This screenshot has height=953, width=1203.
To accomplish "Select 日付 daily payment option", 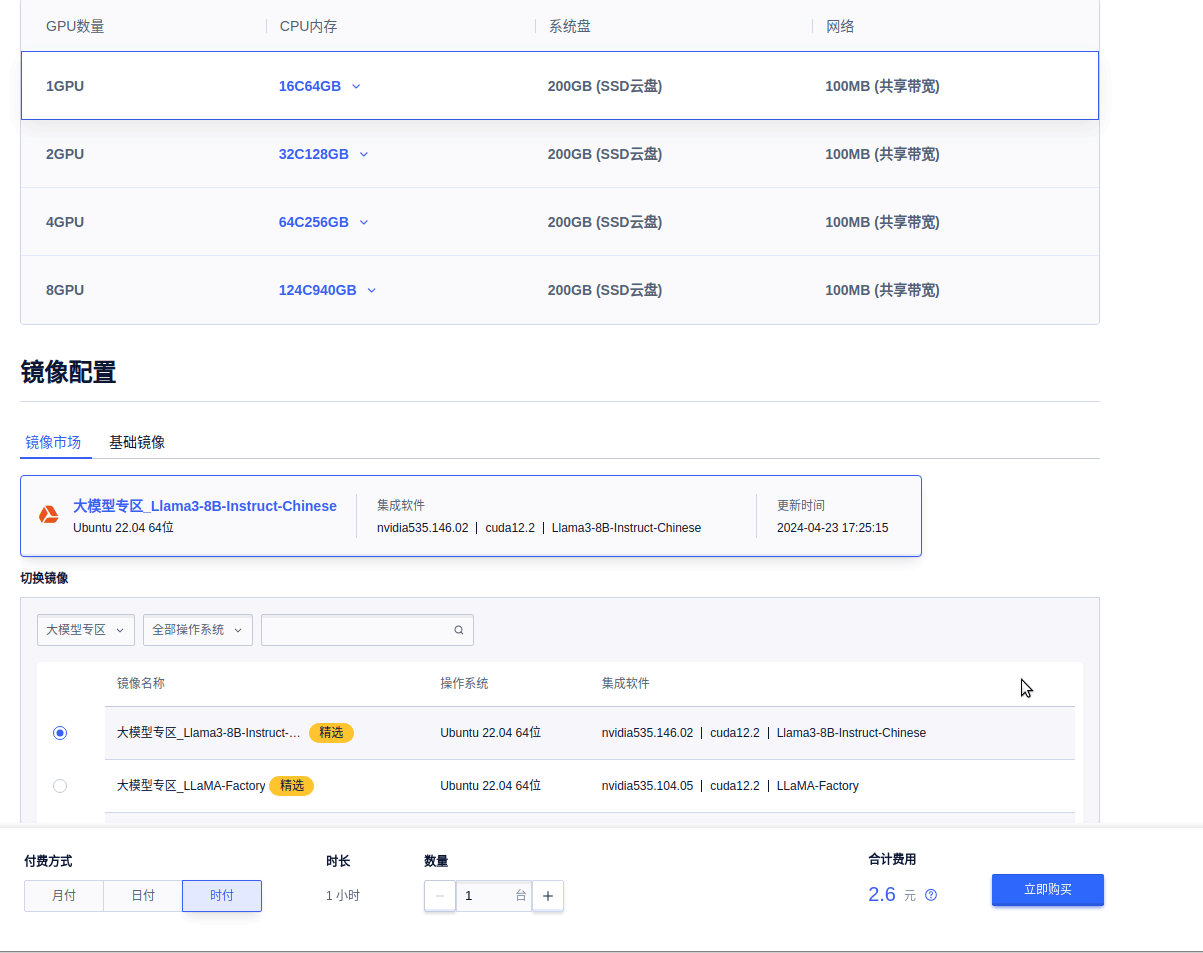I will [142, 895].
